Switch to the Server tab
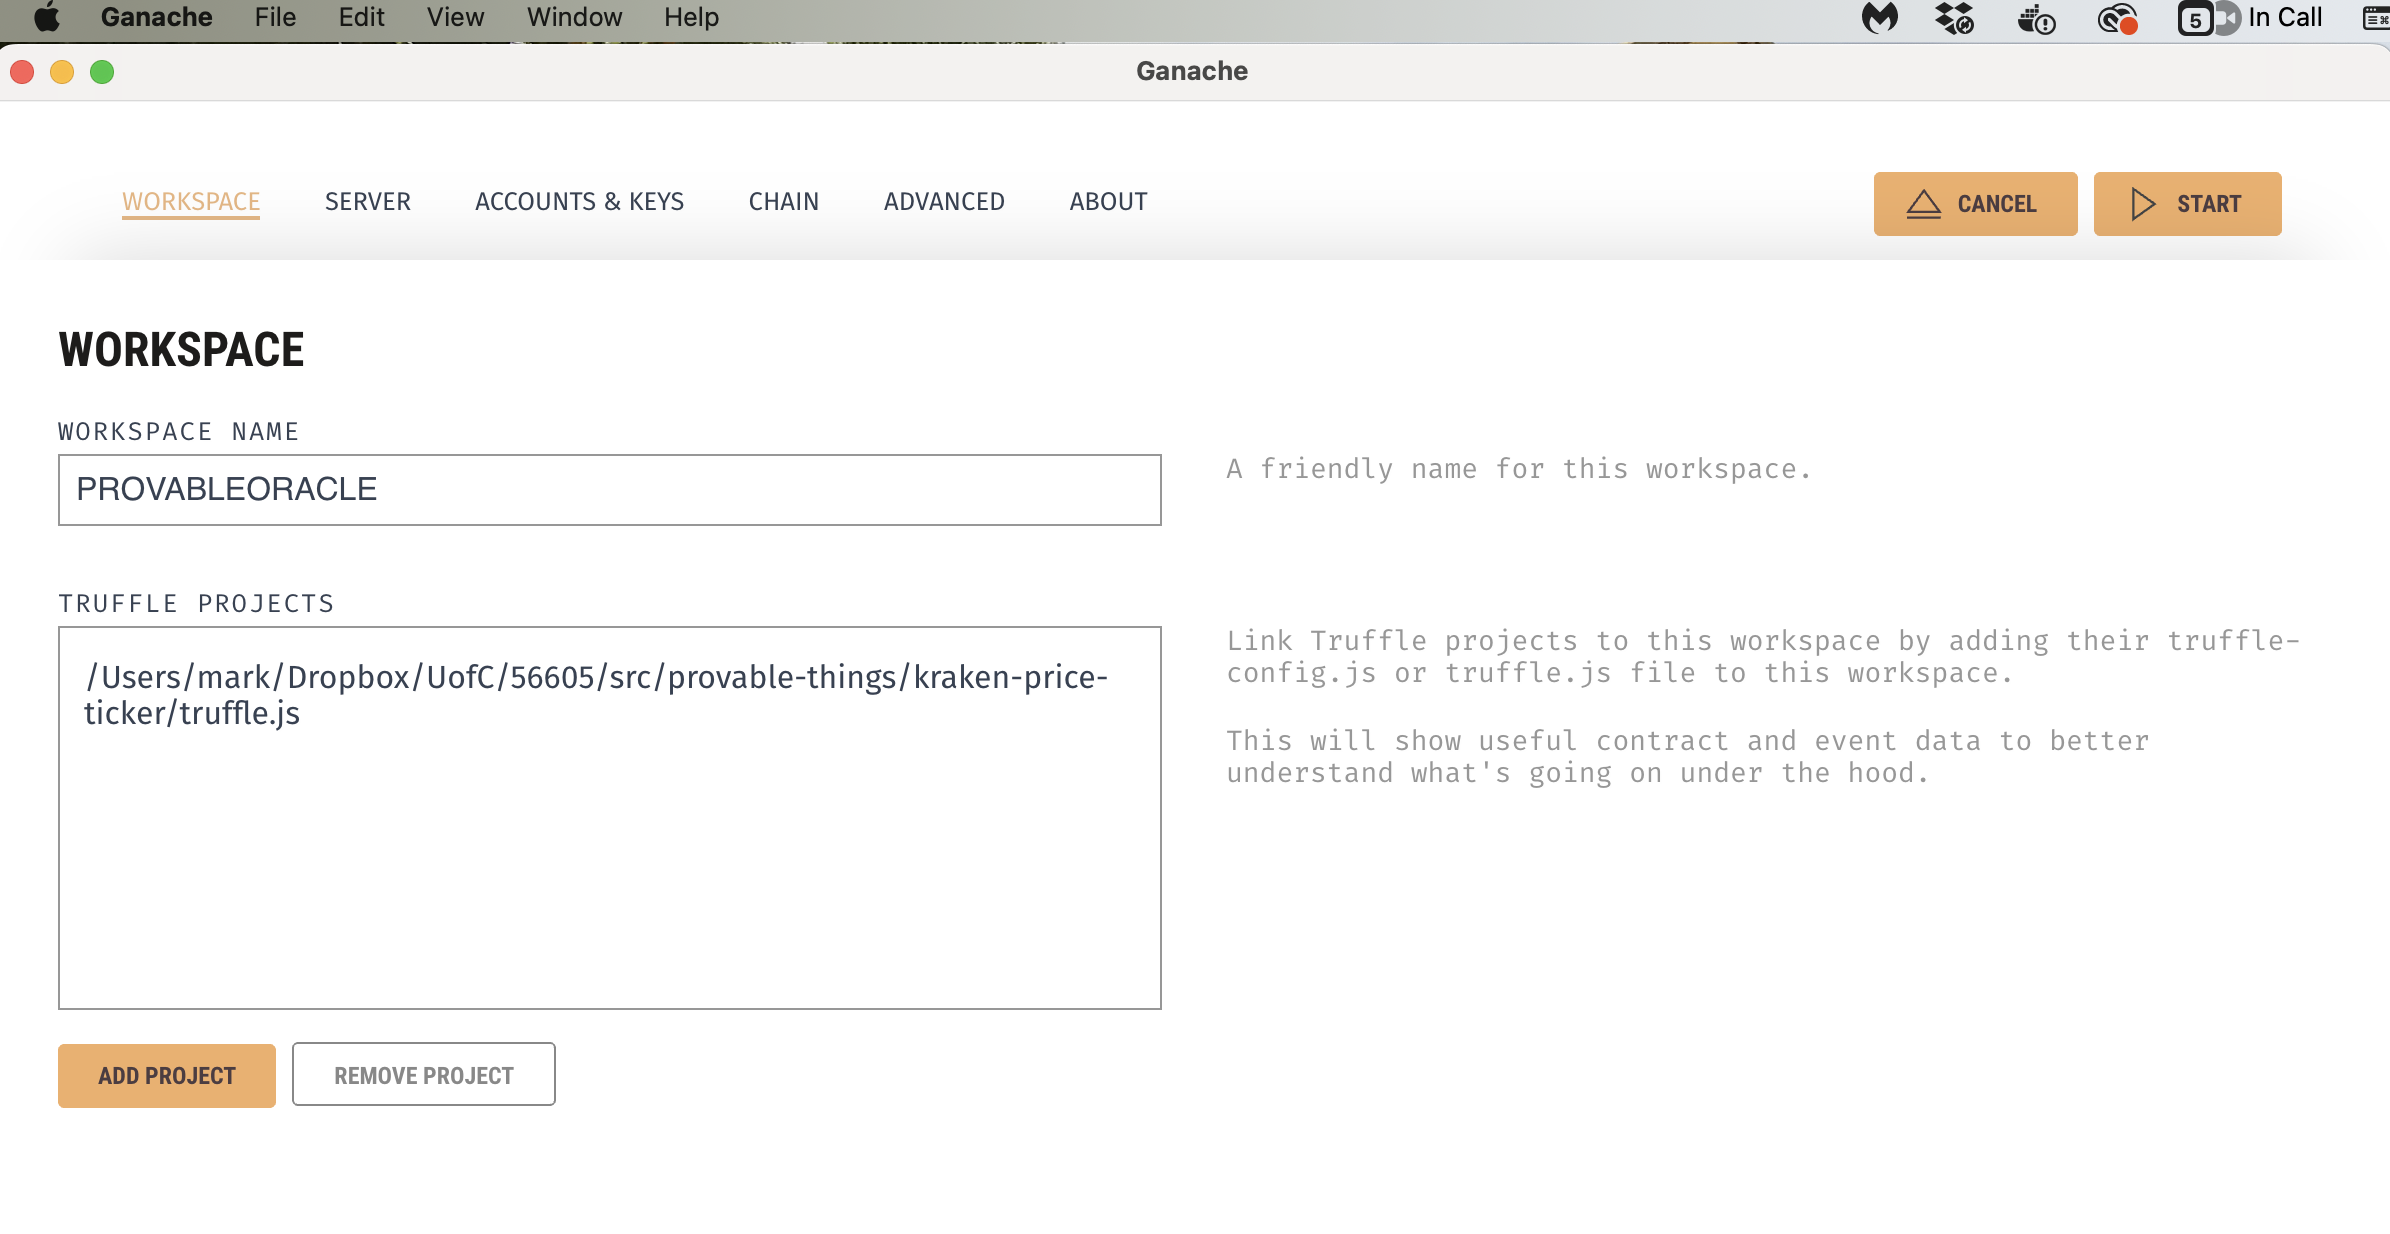Viewport: 2390px width, 1234px height. pyautogui.click(x=367, y=202)
